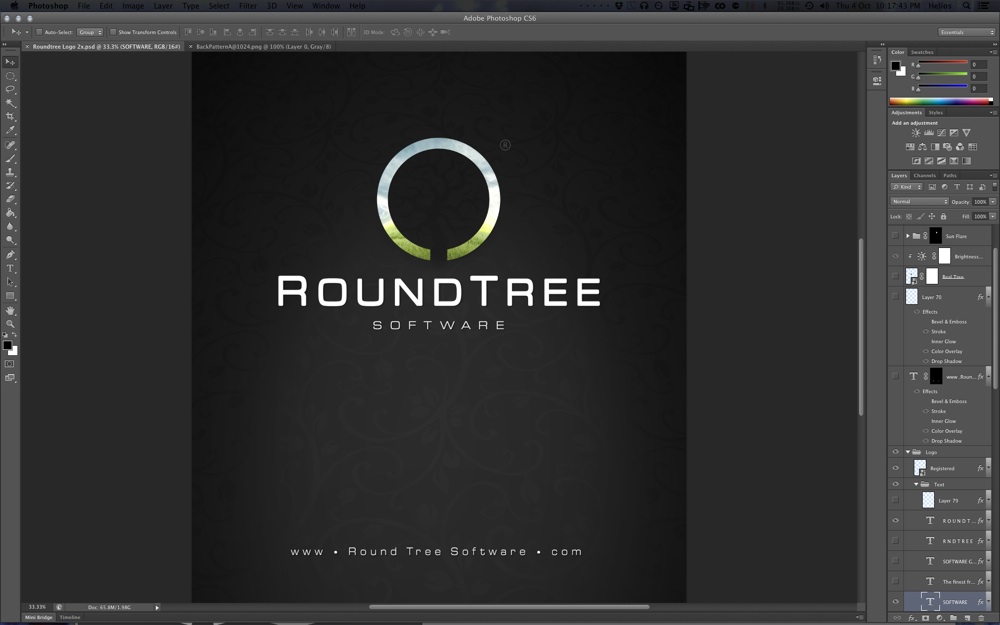Click the color spectrum ramp bar

[940, 101]
